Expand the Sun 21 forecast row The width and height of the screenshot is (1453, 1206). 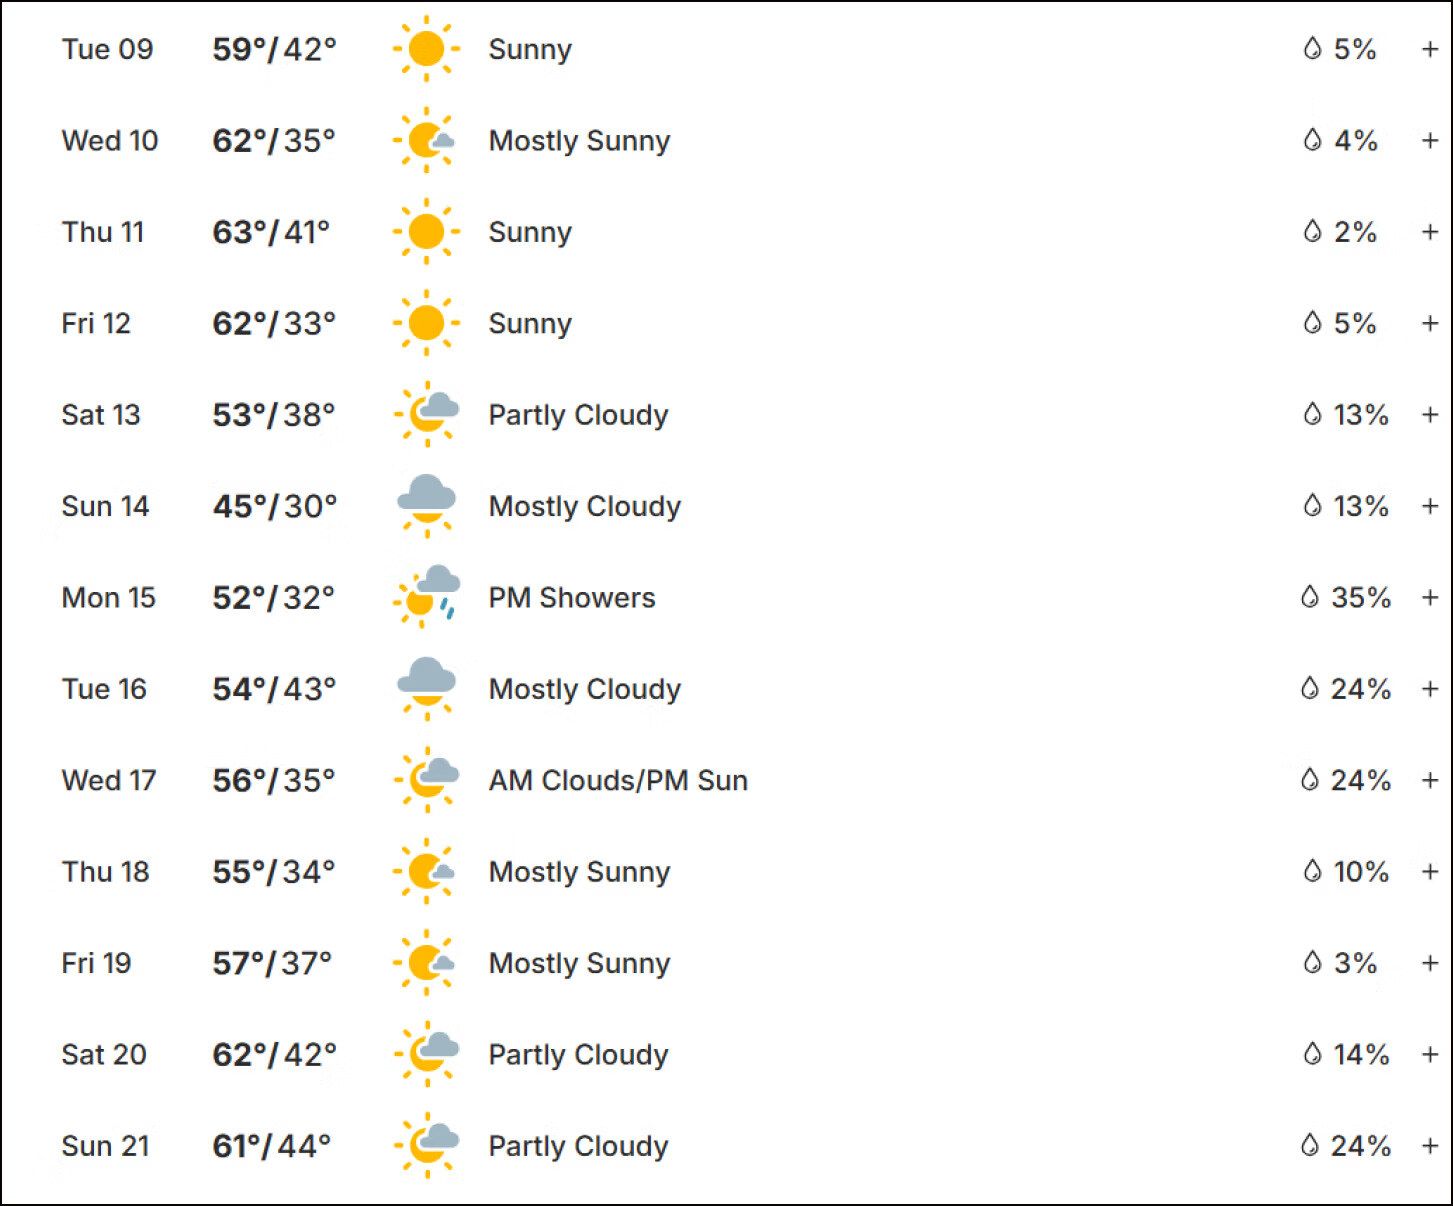click(1430, 1145)
